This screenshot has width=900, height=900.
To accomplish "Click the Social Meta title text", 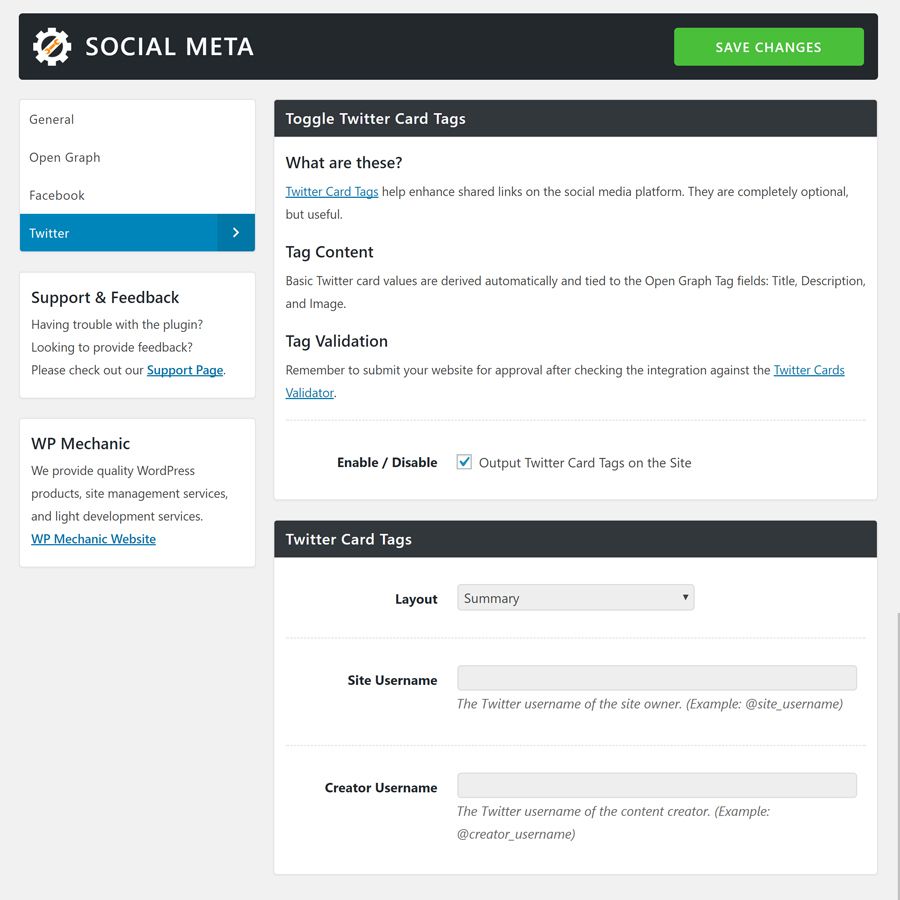I will click(169, 47).
